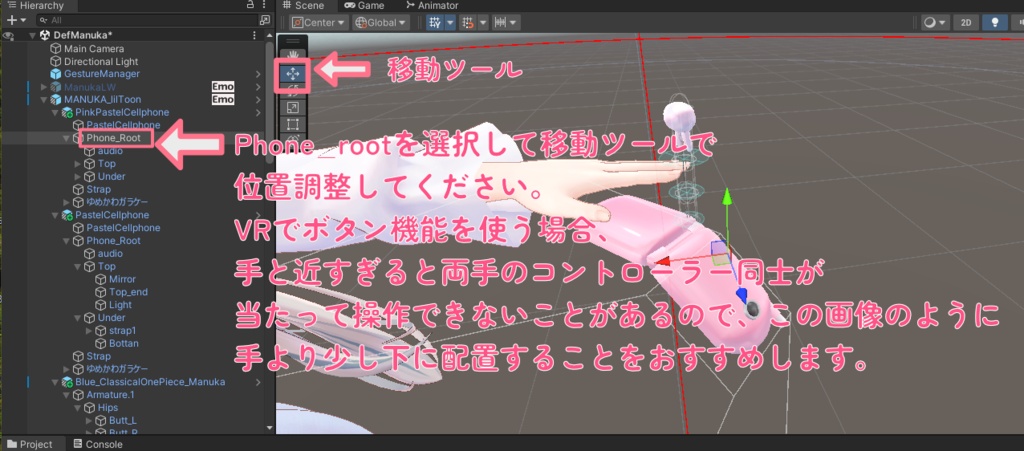Screen dimensions: 1024x451
Task: Click the Hierarchy scroll down arrow
Action: (x=269, y=429)
